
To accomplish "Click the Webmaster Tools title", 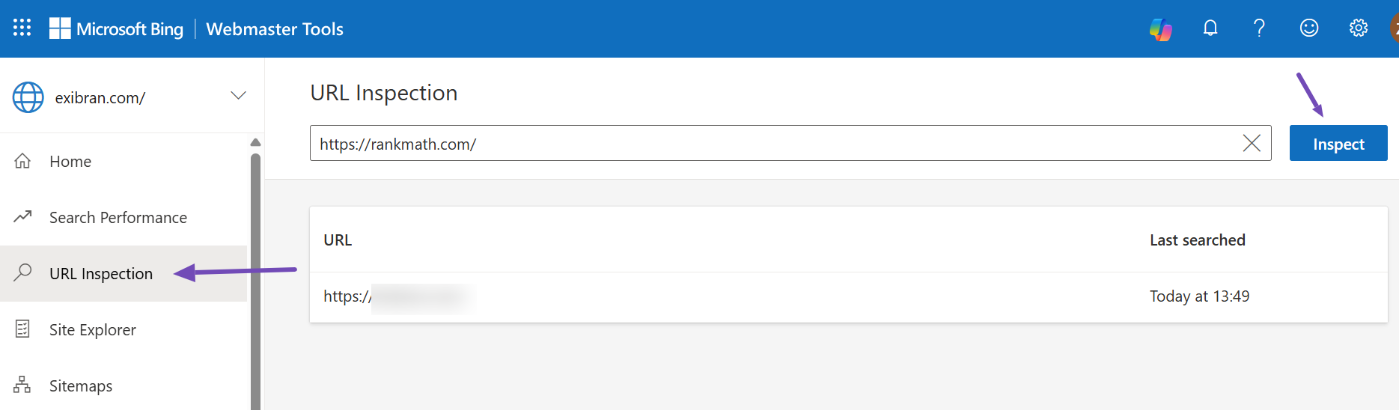I will coord(274,29).
